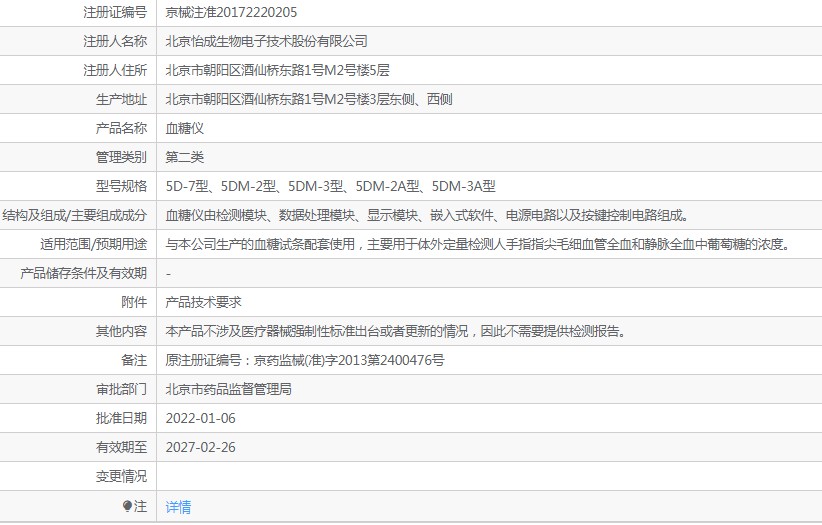
Task: Click the 审批部门 label
Action: coord(121,389)
